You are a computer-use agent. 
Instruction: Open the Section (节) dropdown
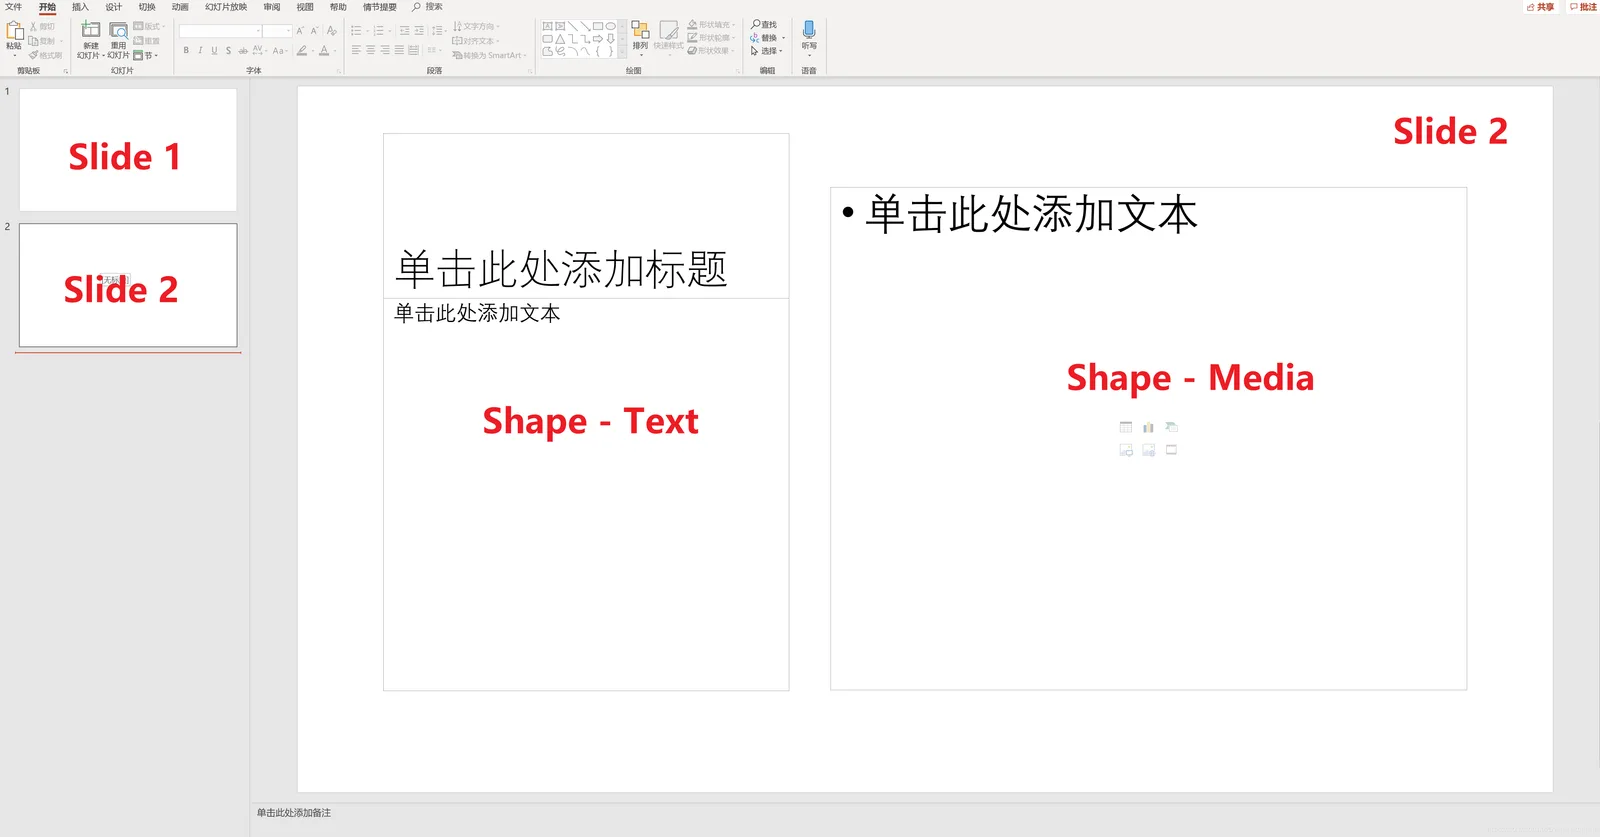click(x=145, y=55)
